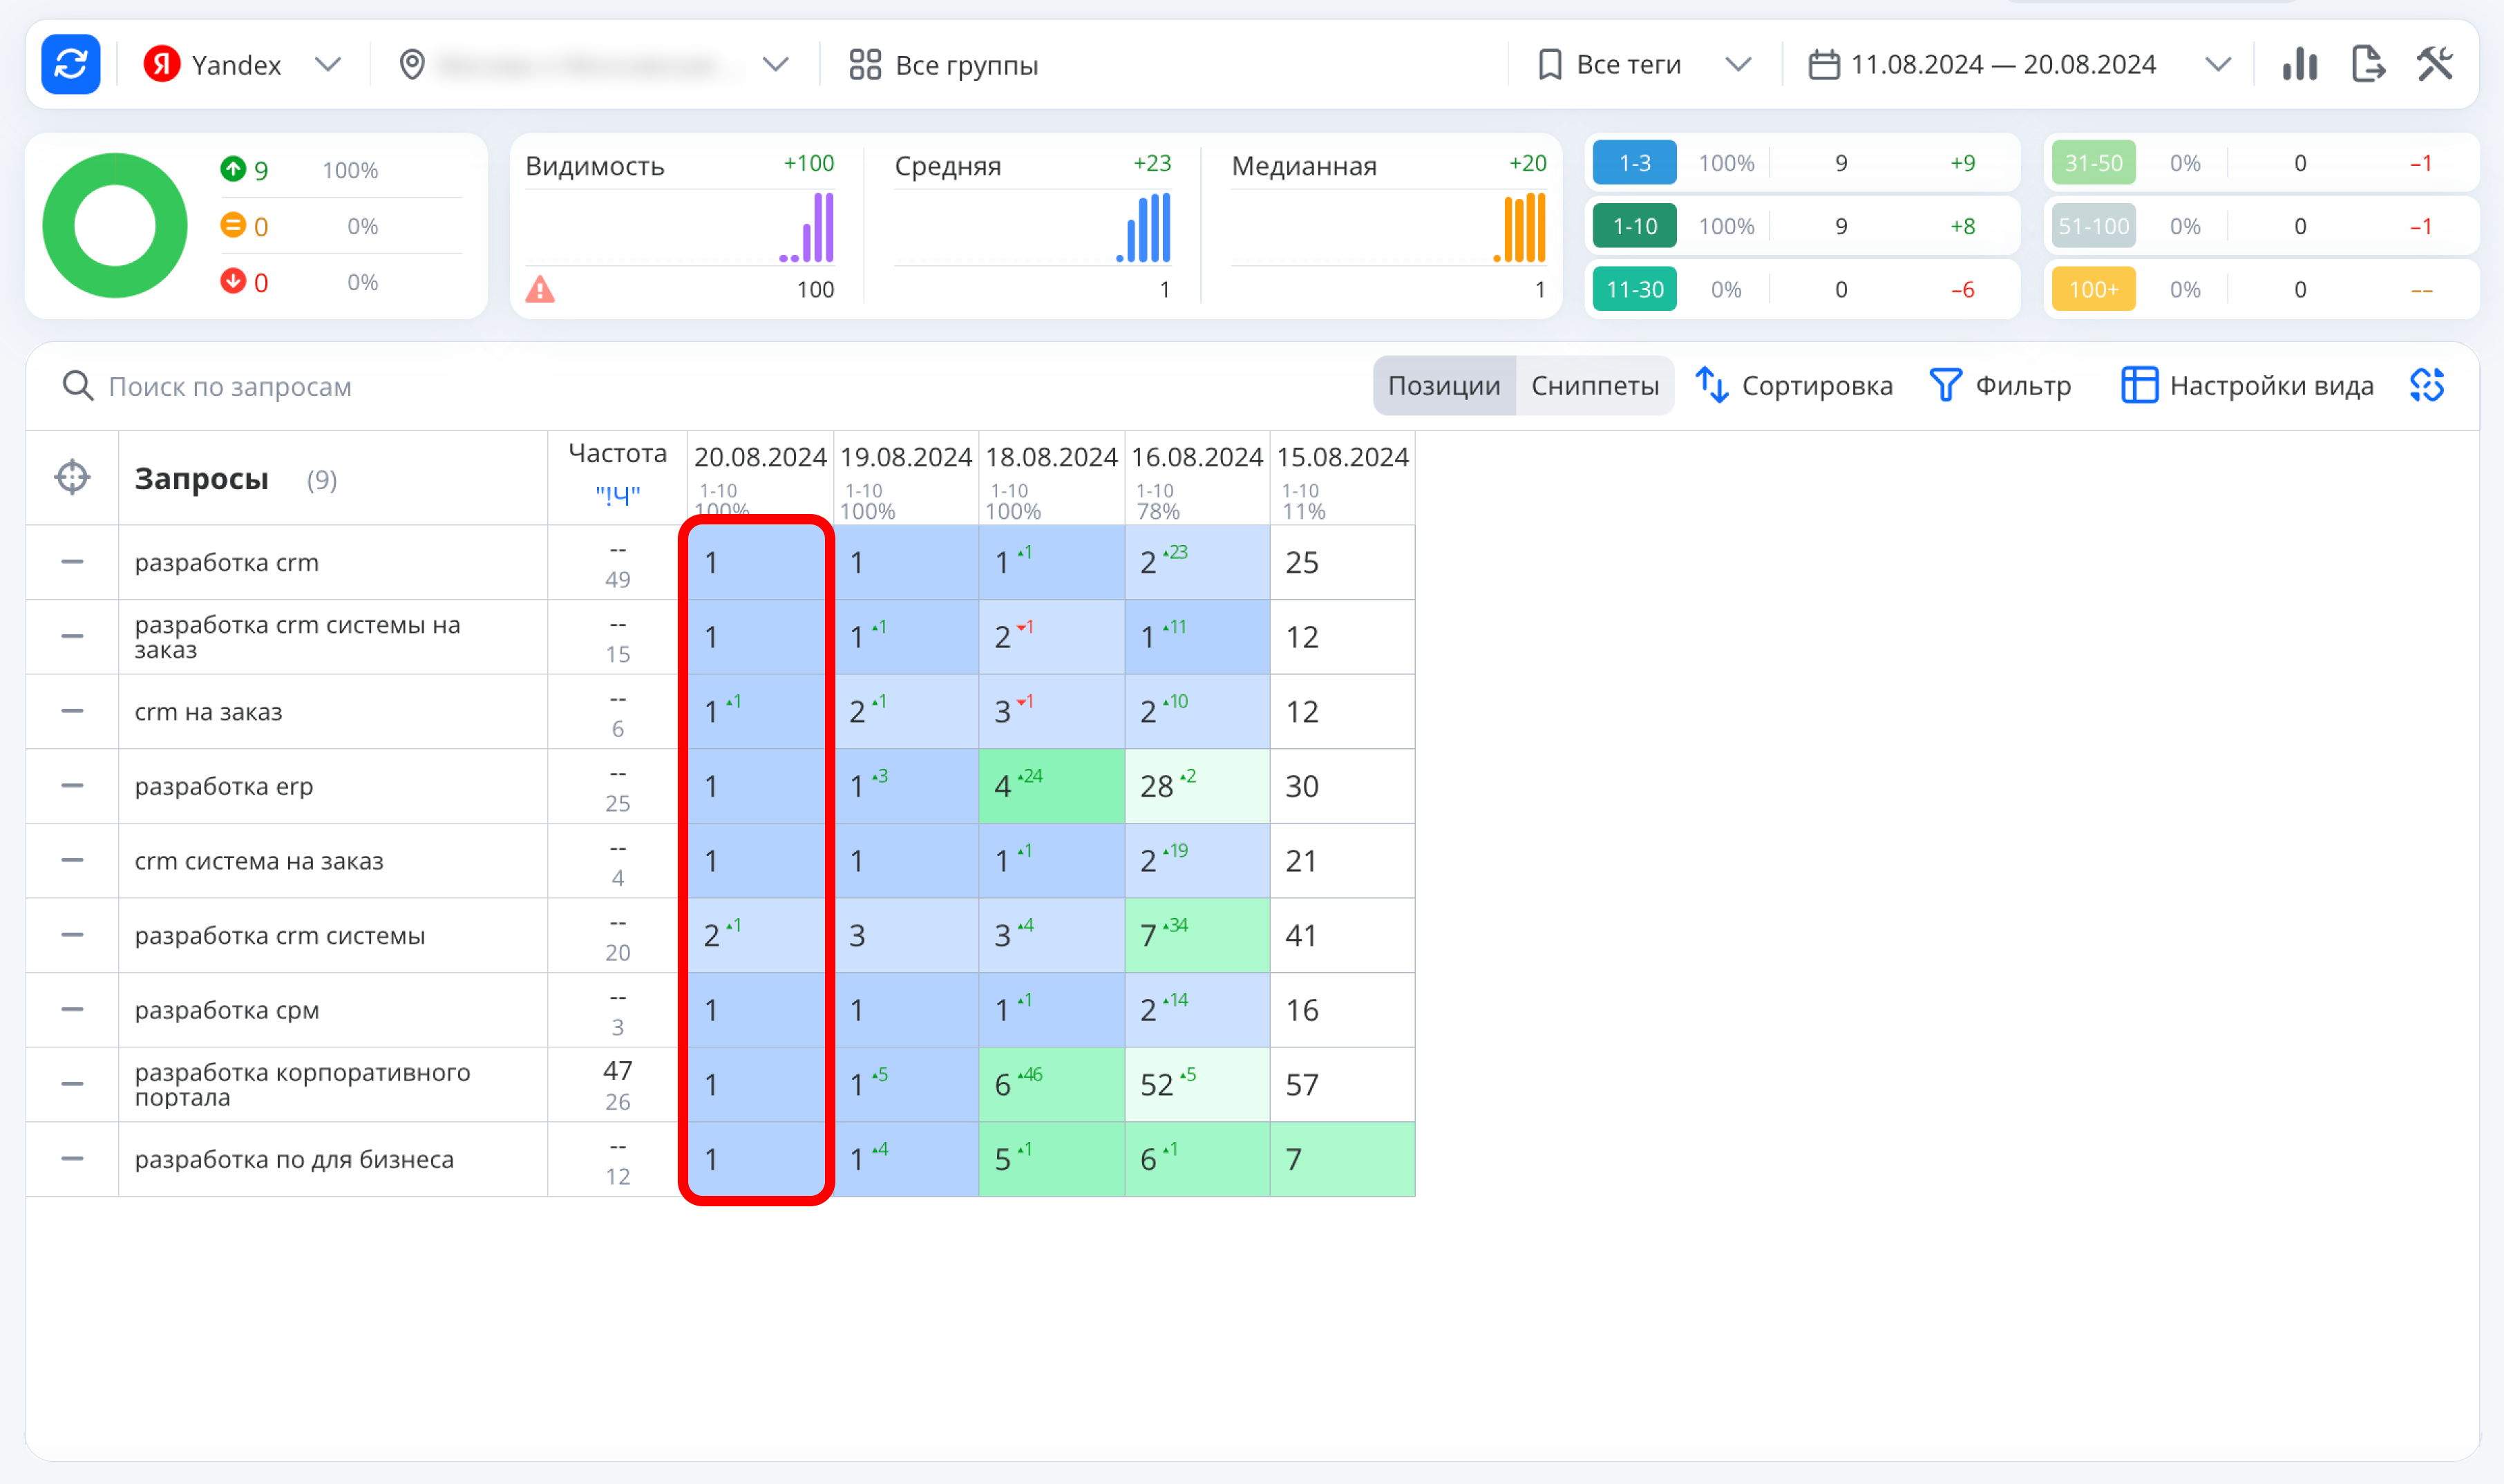Toggle the minus marker for crm на заказ
This screenshot has width=2504, height=1484.
click(x=72, y=711)
